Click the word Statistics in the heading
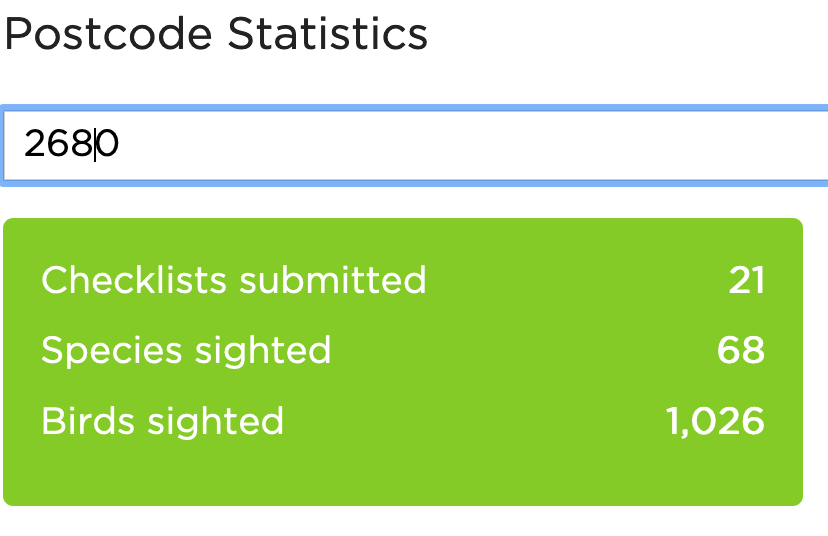828x536 pixels. 327,36
